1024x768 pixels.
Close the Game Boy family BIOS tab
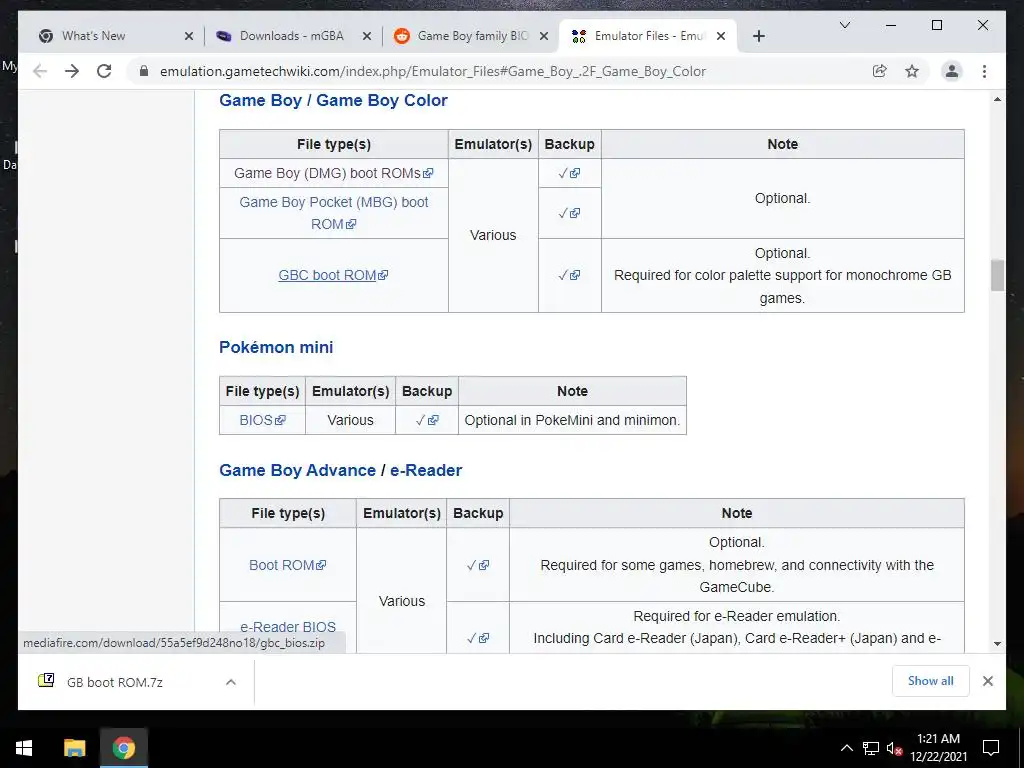544,36
